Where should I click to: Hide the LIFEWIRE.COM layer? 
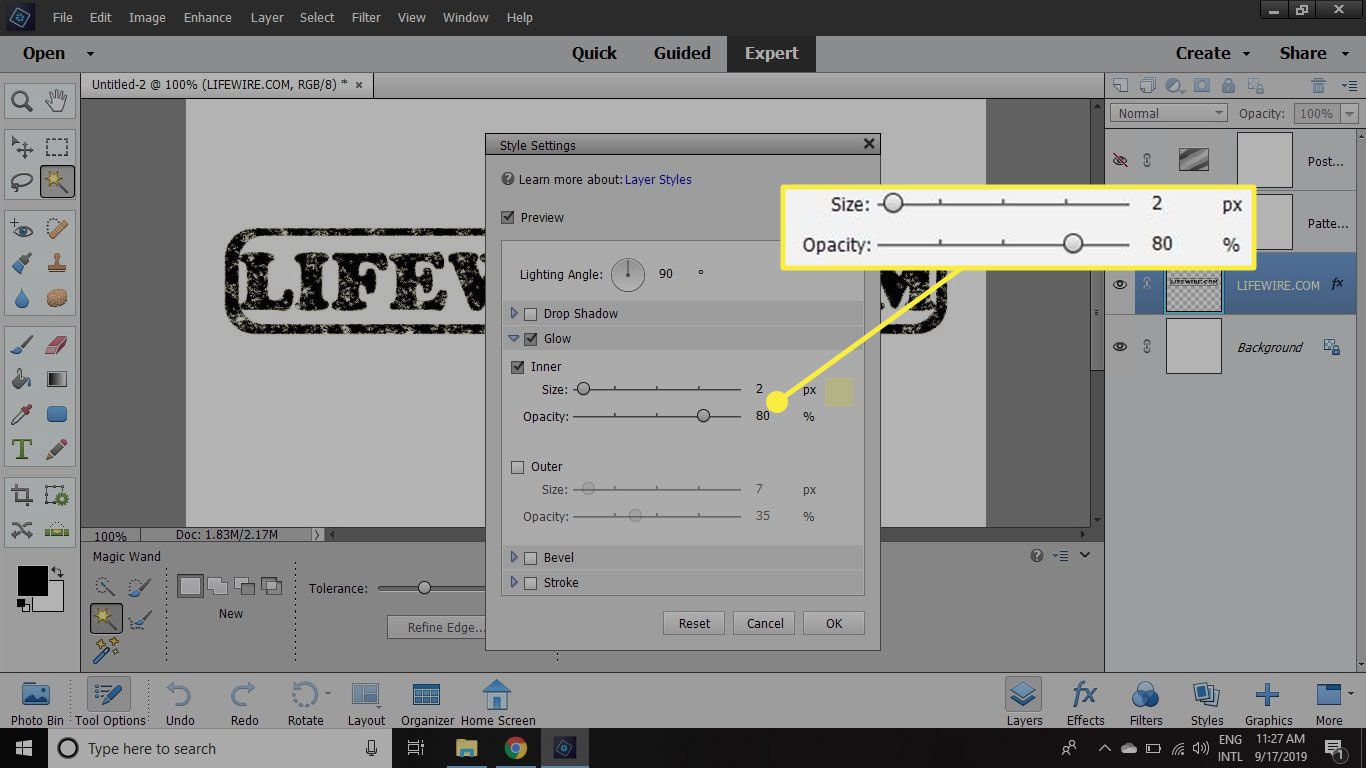pyautogui.click(x=1120, y=284)
